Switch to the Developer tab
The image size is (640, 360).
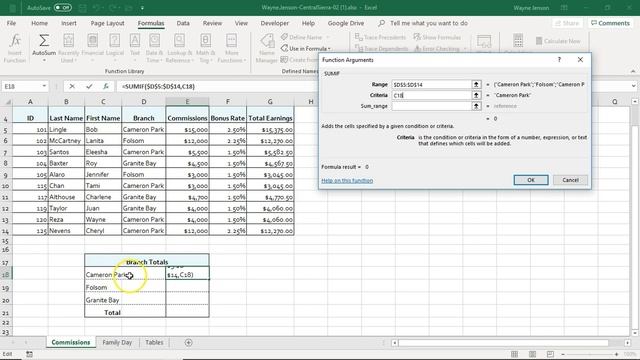tap(275, 23)
